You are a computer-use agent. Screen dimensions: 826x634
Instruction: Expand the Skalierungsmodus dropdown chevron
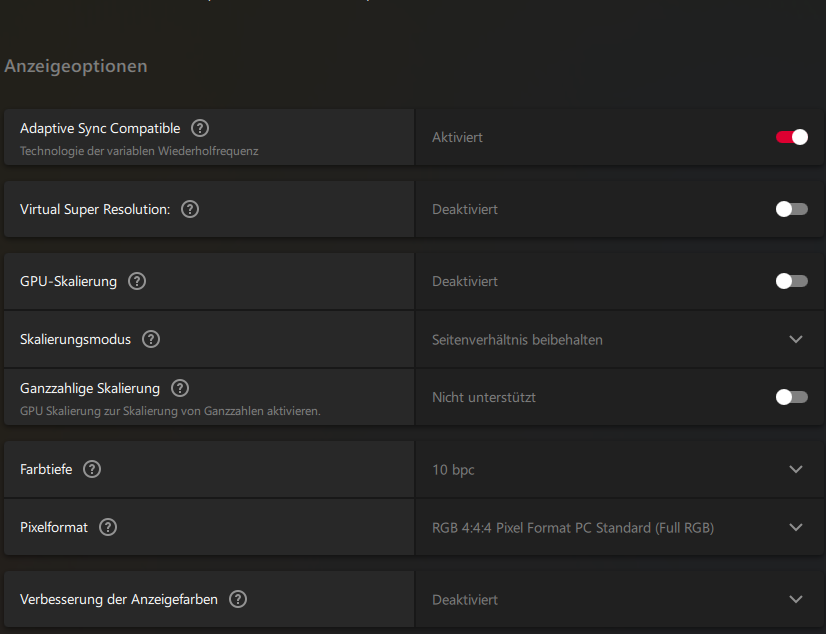(796, 339)
